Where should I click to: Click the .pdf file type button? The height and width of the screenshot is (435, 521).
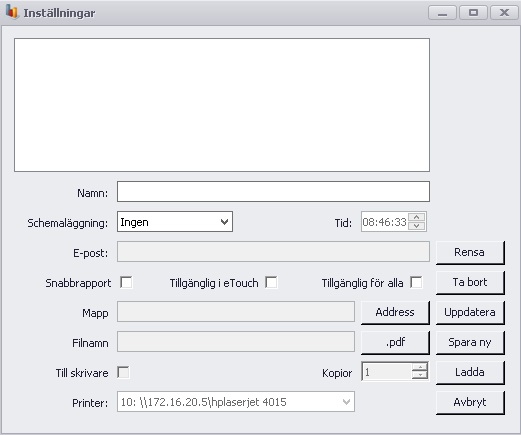point(395,343)
